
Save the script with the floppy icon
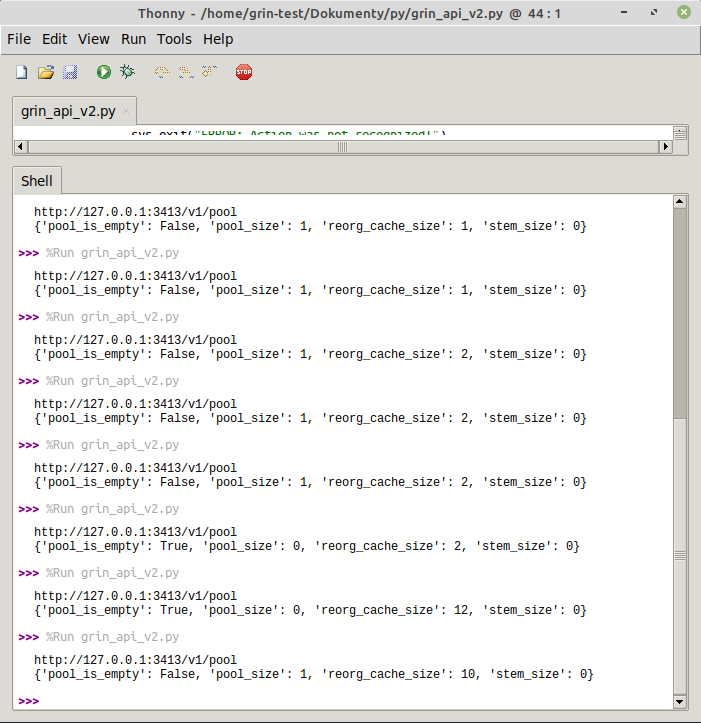point(70,72)
